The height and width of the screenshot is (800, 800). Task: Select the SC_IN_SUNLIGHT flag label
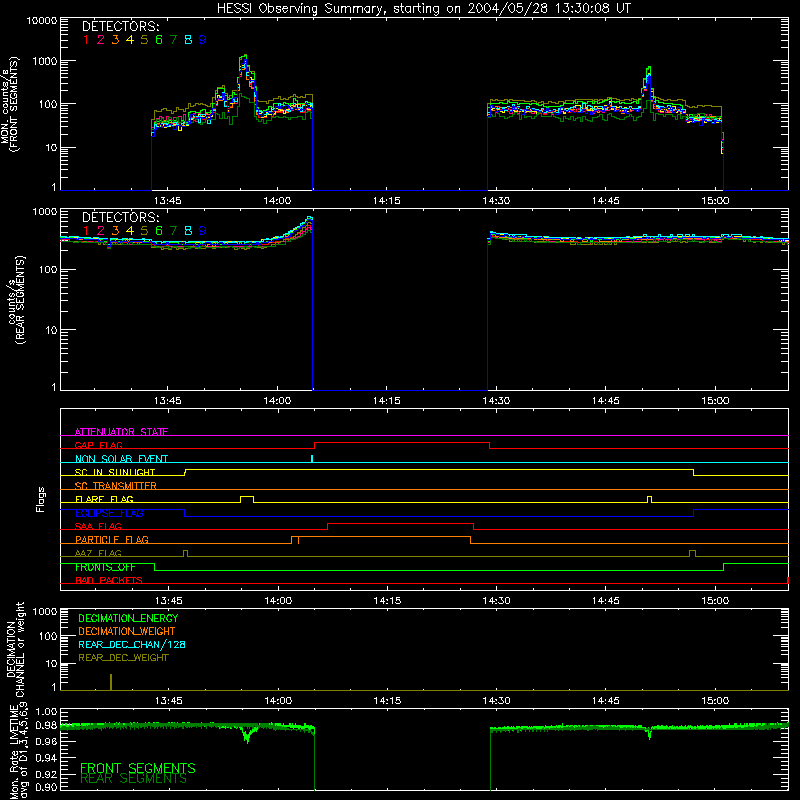point(115,472)
